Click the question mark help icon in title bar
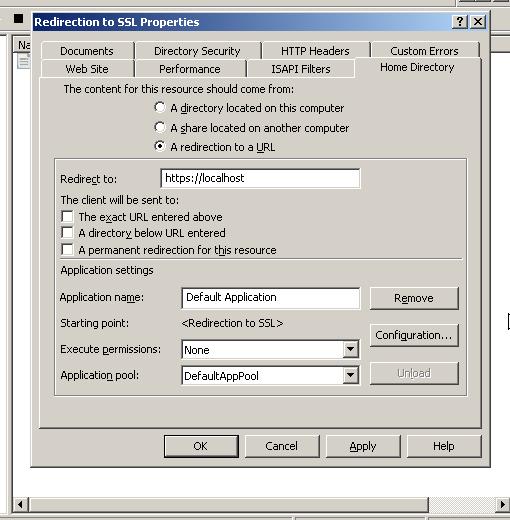 coord(460,22)
